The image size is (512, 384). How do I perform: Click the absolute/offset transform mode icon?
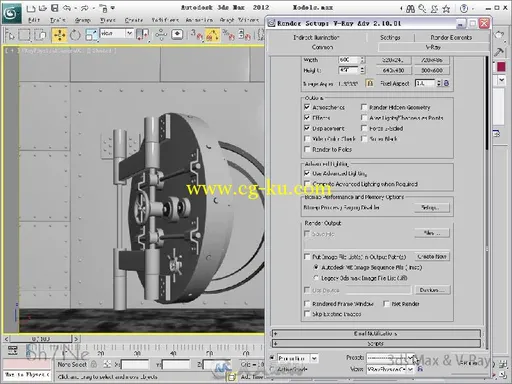(107, 364)
